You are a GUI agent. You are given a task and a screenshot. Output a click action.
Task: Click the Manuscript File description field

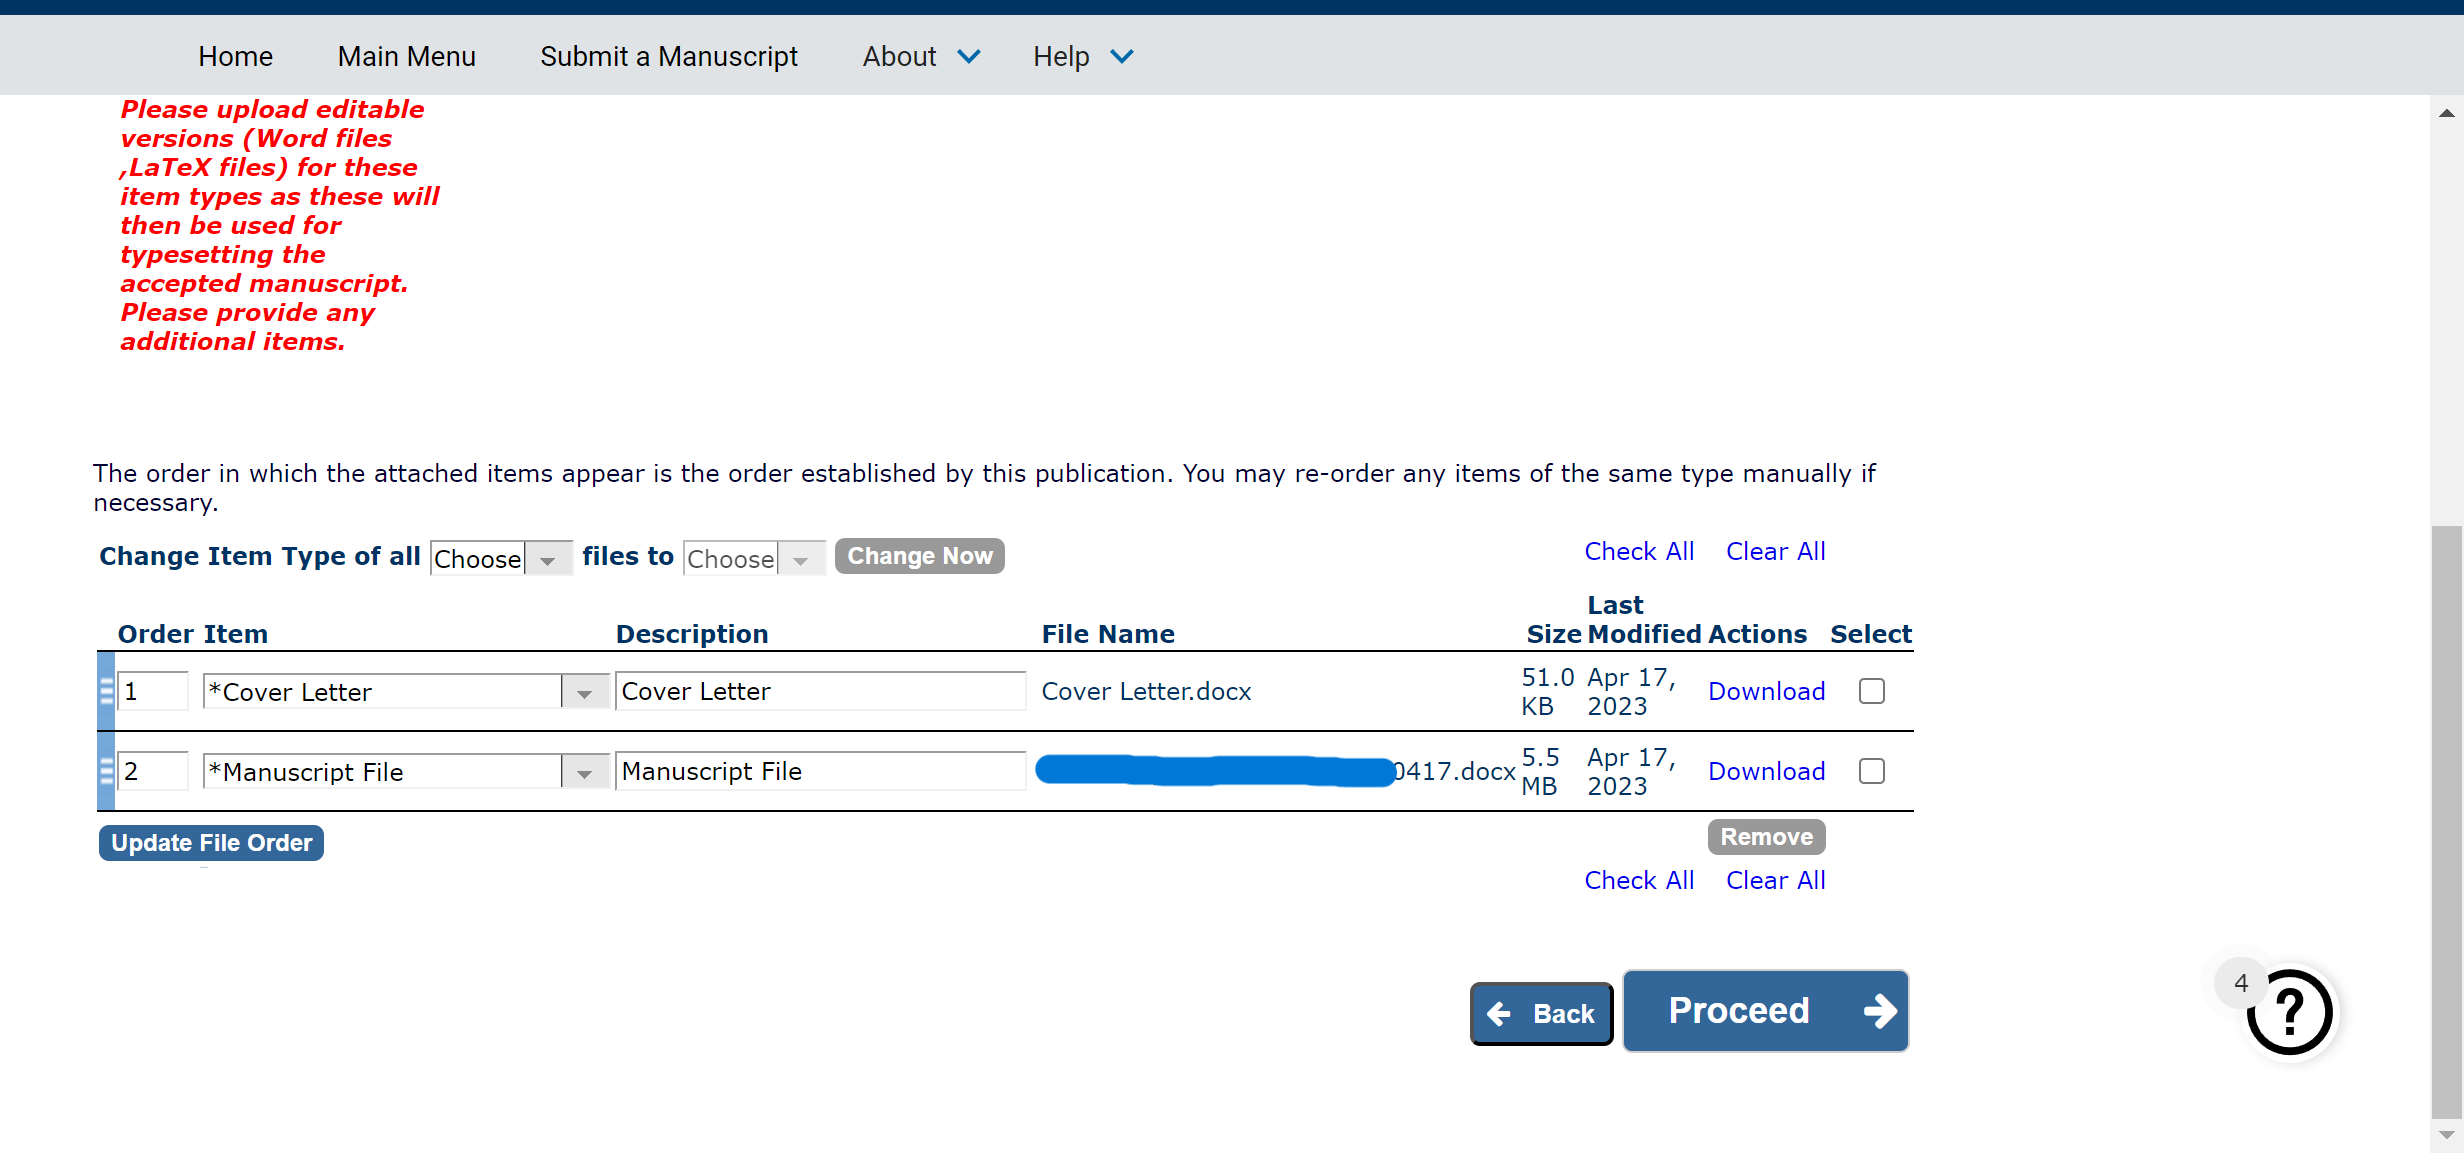pyautogui.click(x=819, y=771)
